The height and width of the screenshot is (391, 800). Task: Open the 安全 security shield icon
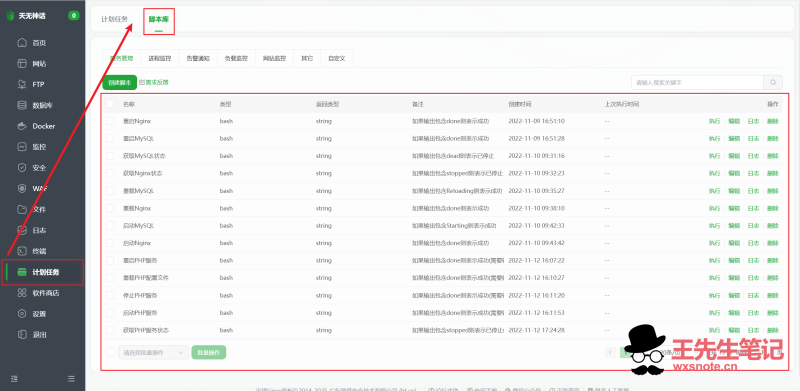coord(22,167)
